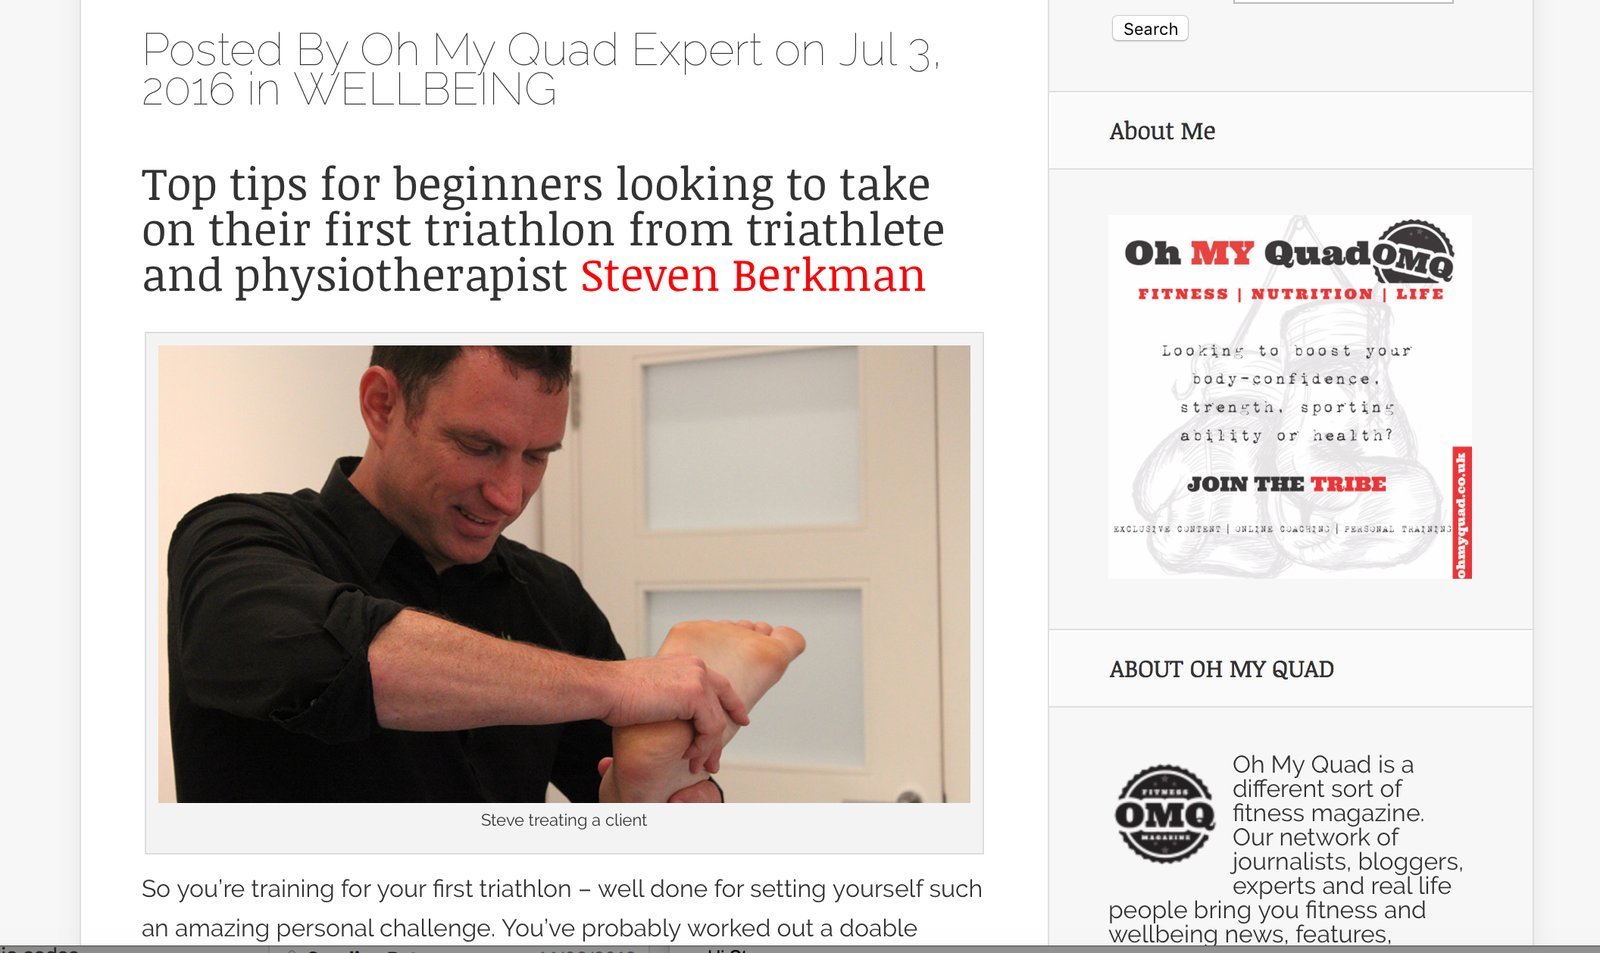Click the article title about first triathlon
The image size is (1600, 953).
point(543,230)
